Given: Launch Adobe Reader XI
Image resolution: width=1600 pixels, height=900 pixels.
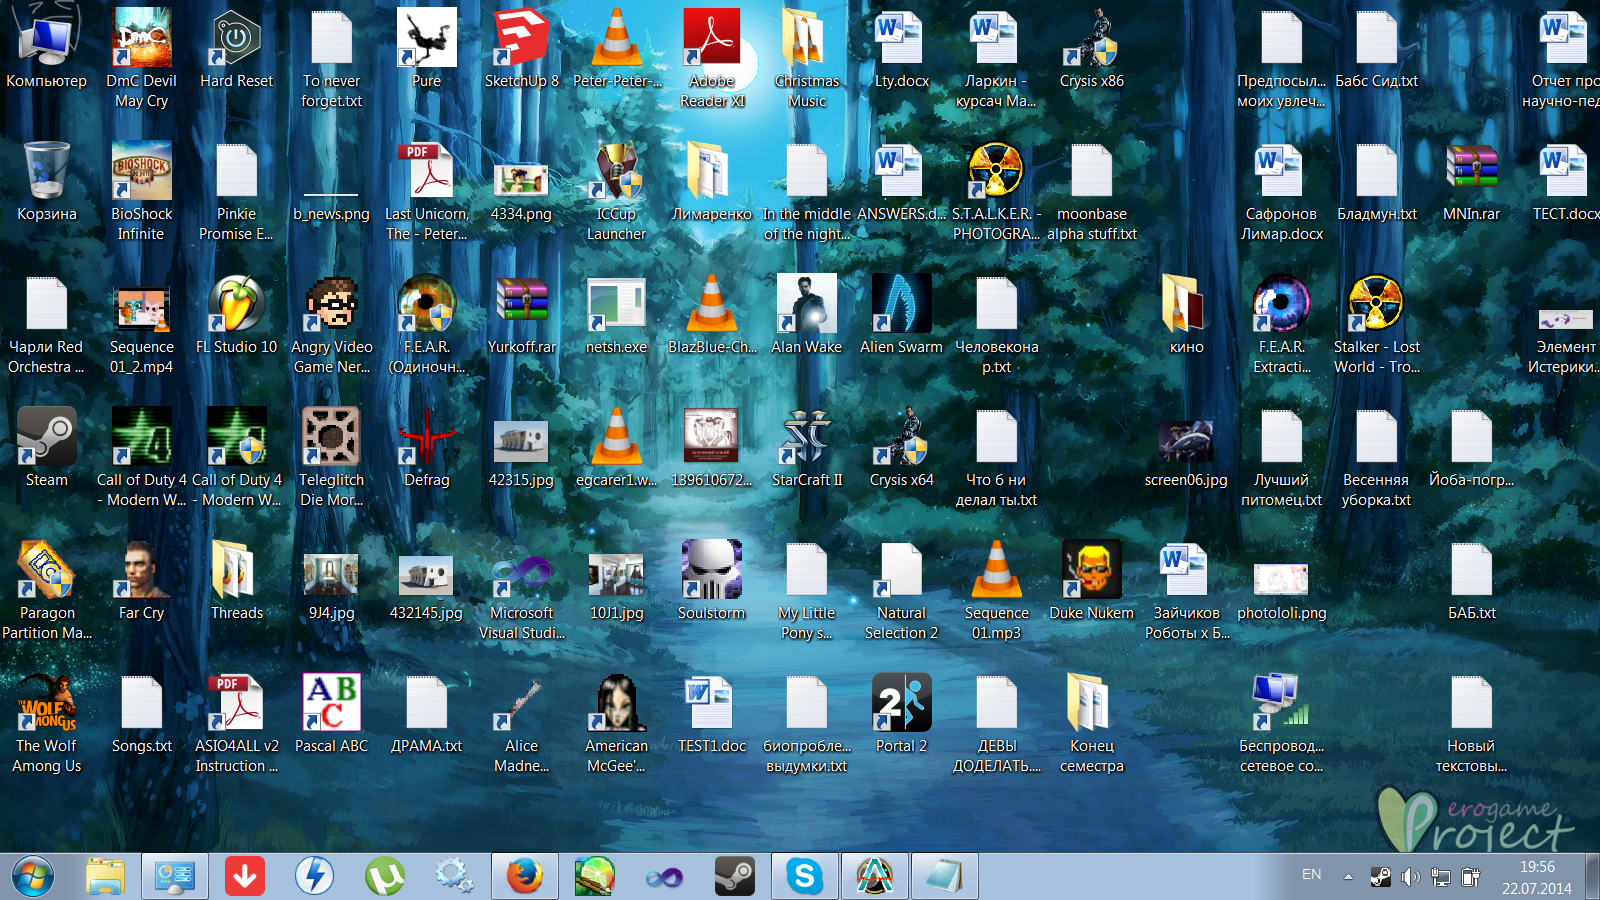Looking at the screenshot, I should tap(711, 58).
